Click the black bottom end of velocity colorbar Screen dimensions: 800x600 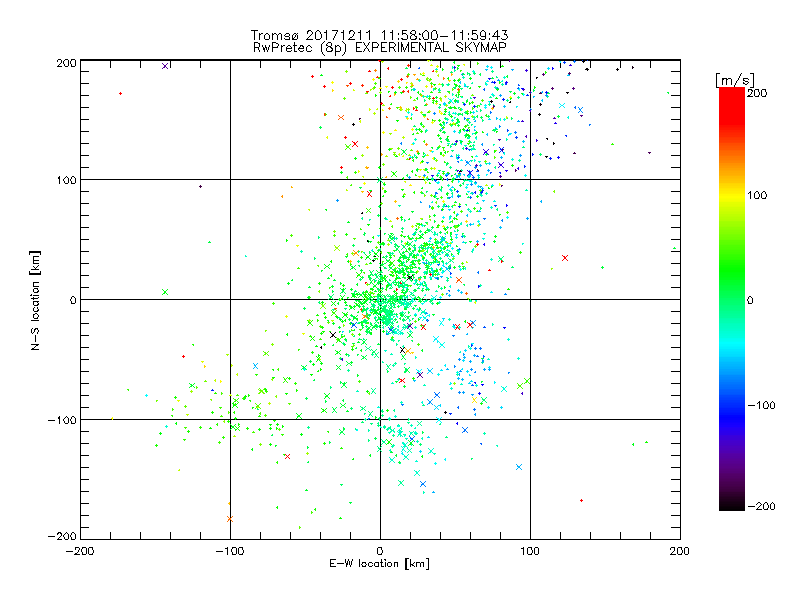click(x=732, y=506)
